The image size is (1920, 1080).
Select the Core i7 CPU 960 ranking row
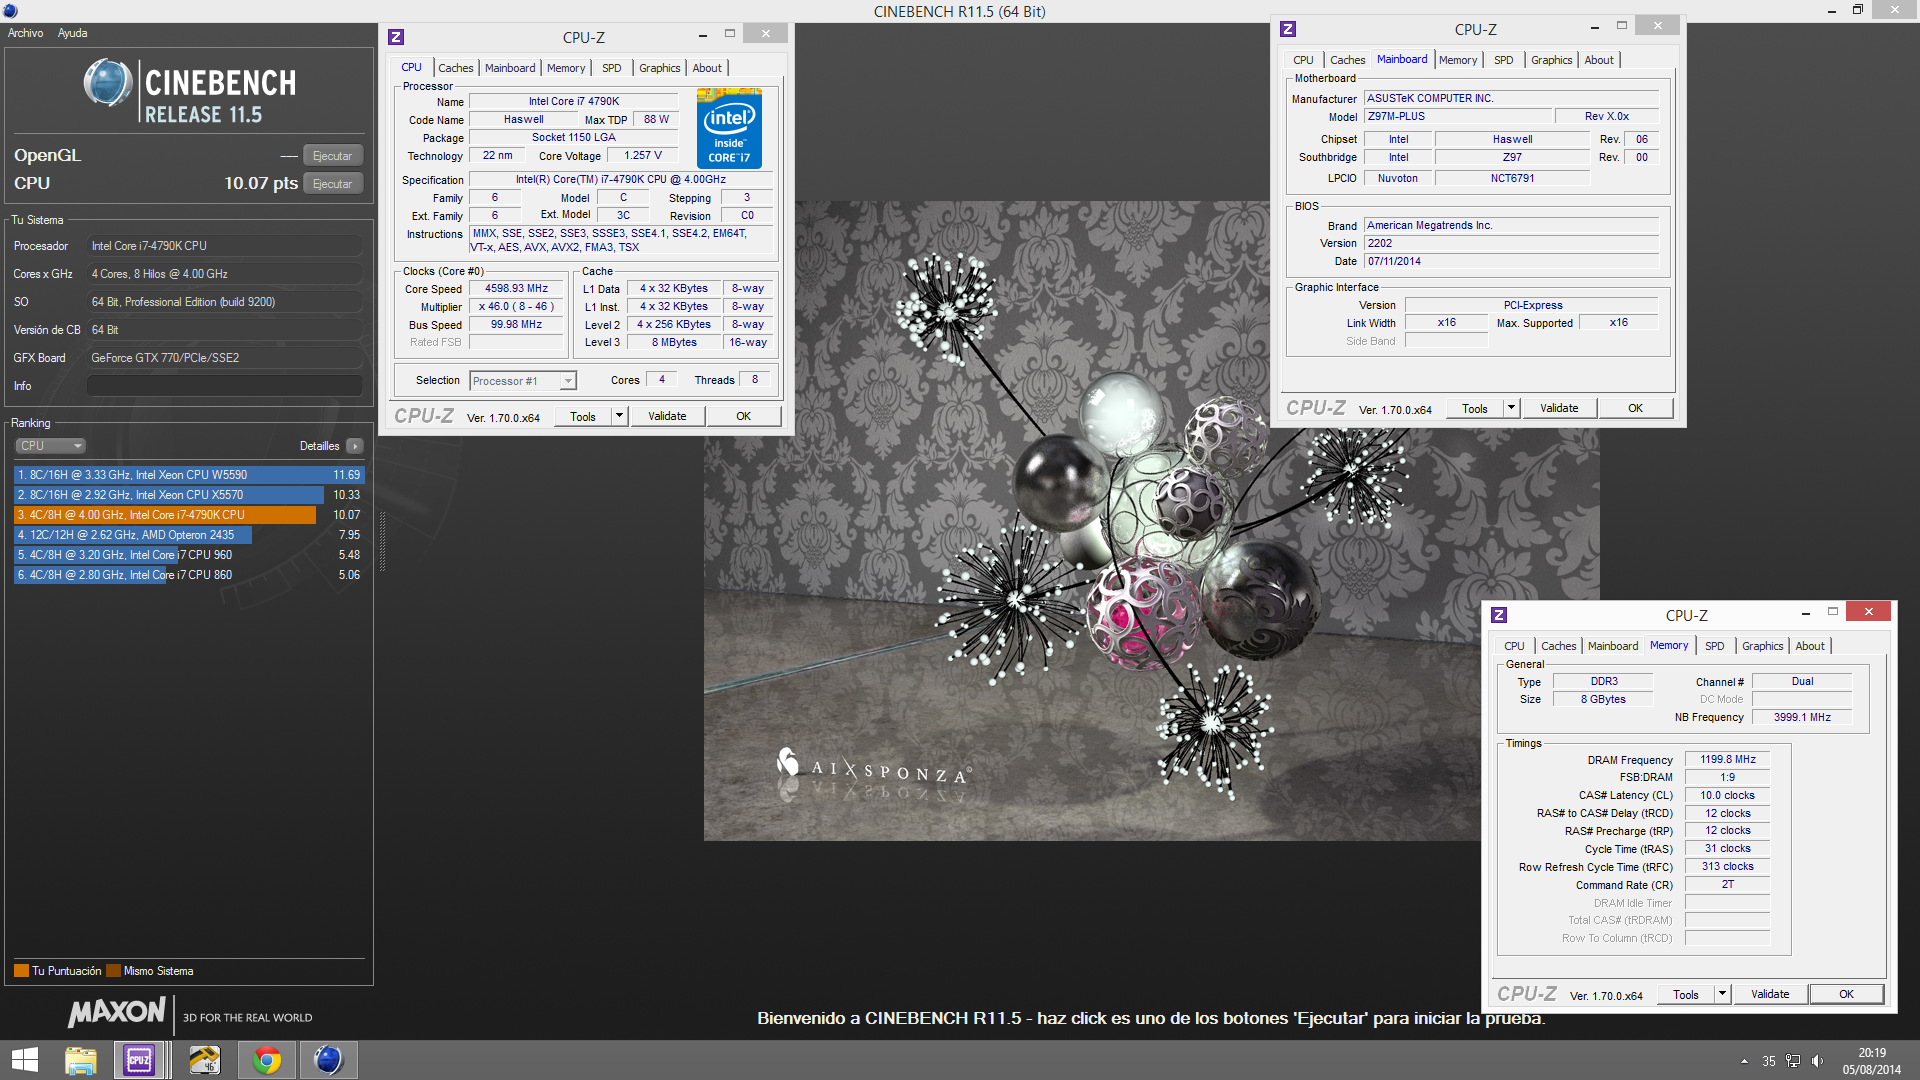189,555
